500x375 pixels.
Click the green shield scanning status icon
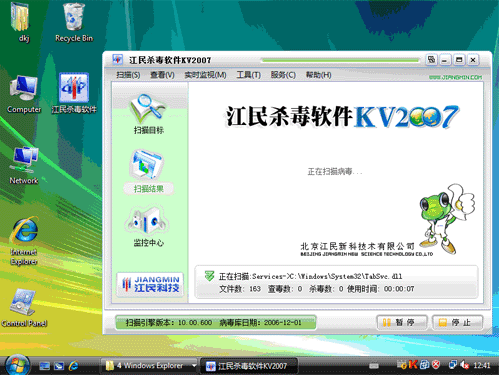(x=209, y=276)
